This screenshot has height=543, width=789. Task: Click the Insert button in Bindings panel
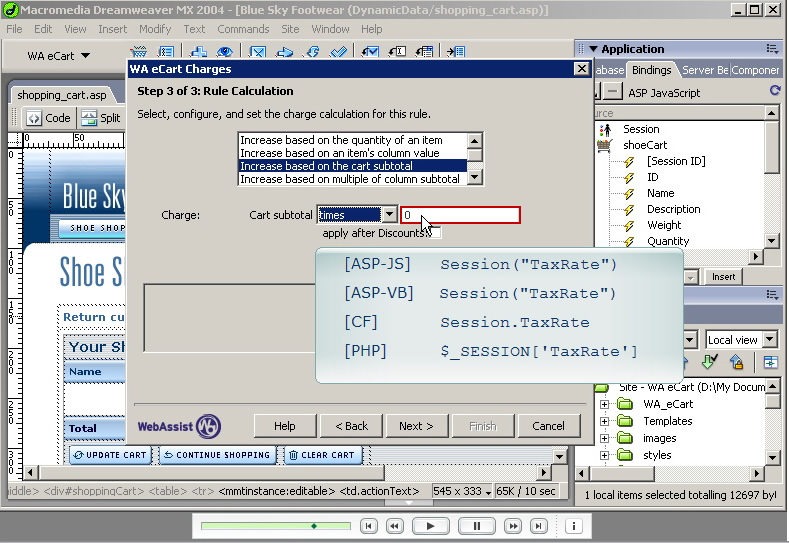[x=723, y=277]
